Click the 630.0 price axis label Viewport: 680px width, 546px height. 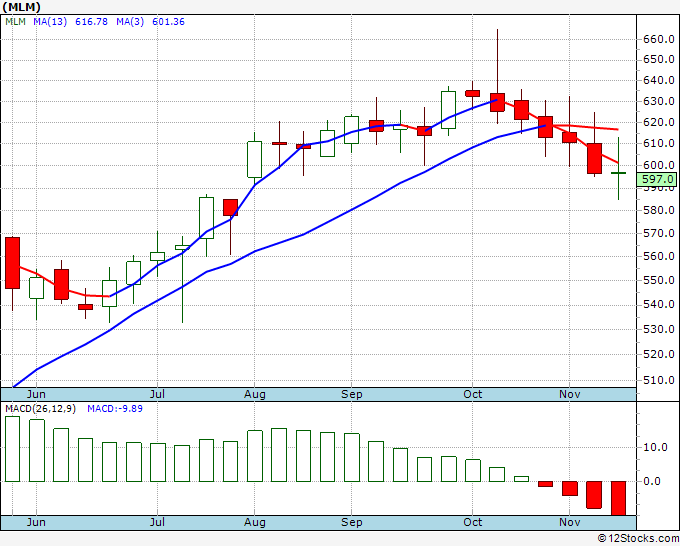pyautogui.click(x=659, y=101)
